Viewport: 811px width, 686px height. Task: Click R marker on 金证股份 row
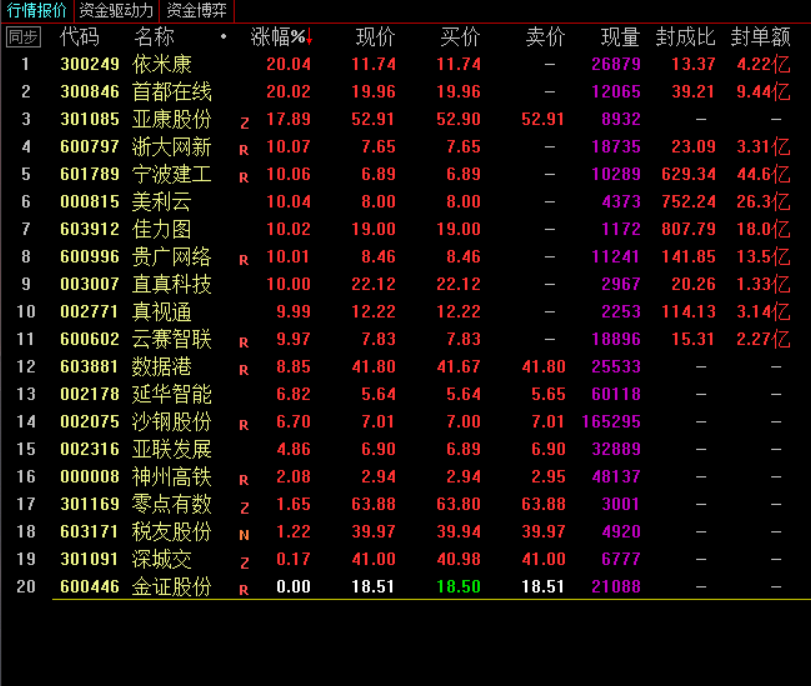244,590
